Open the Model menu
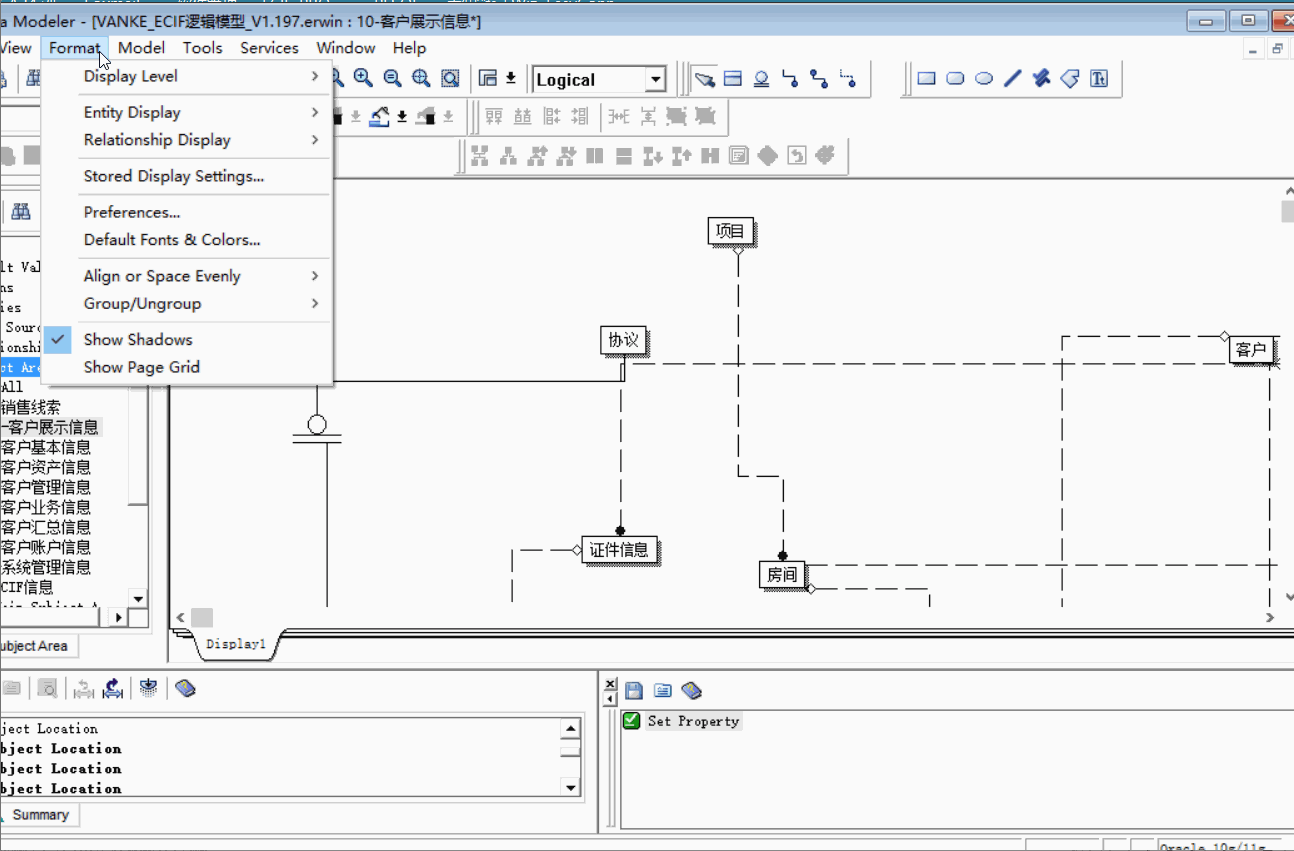The width and height of the screenshot is (1294, 851). (x=141, y=48)
